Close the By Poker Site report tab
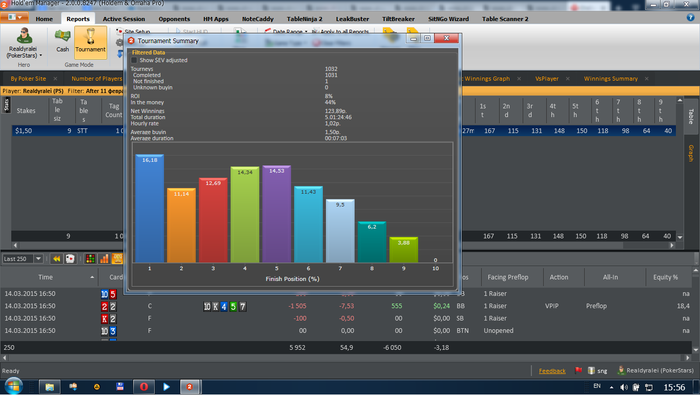 (x=55, y=79)
